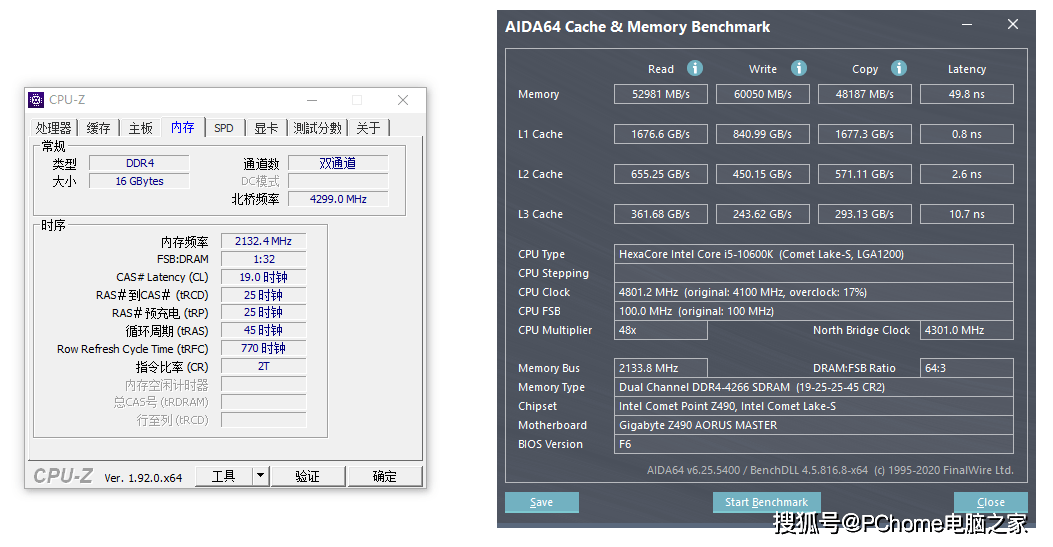Click the L1 Cache Read value 1676.6 GB/s

click(x=661, y=134)
